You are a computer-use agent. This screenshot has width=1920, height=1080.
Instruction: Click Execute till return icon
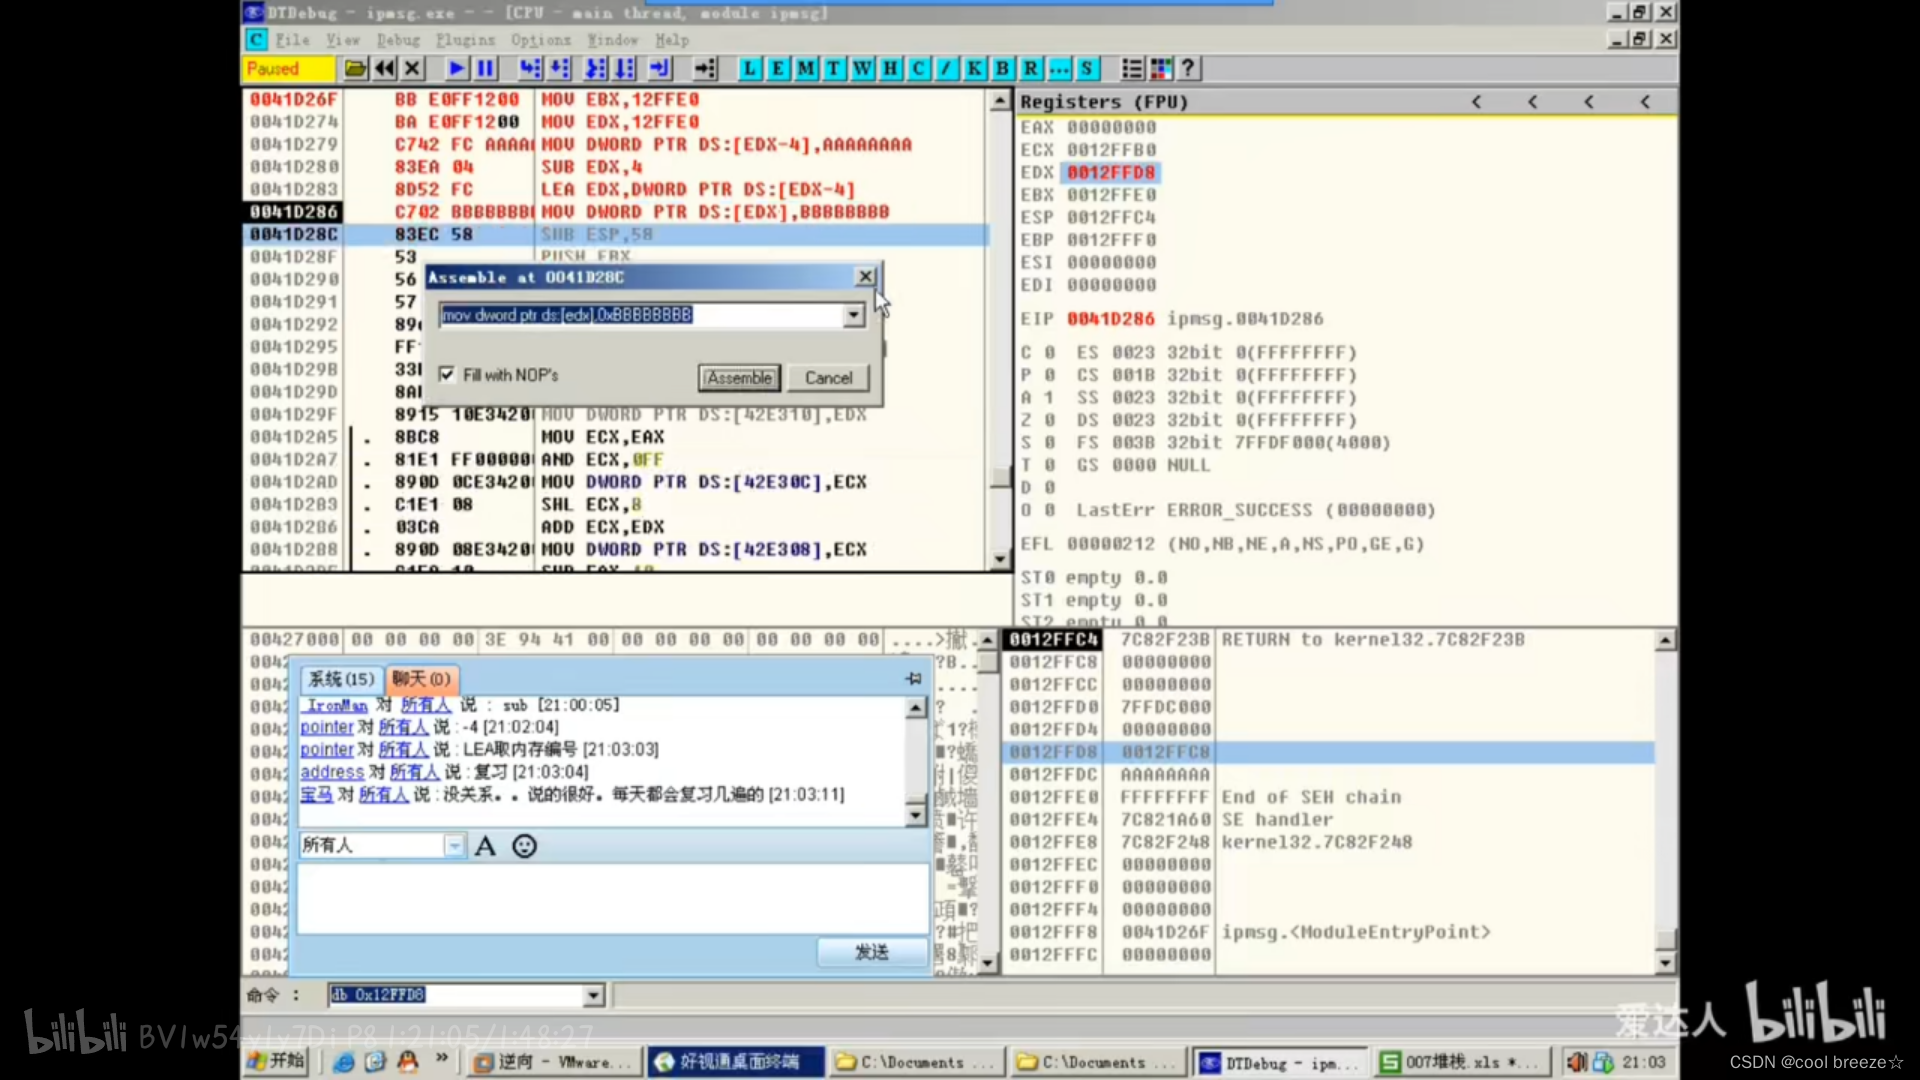pyautogui.click(x=660, y=69)
